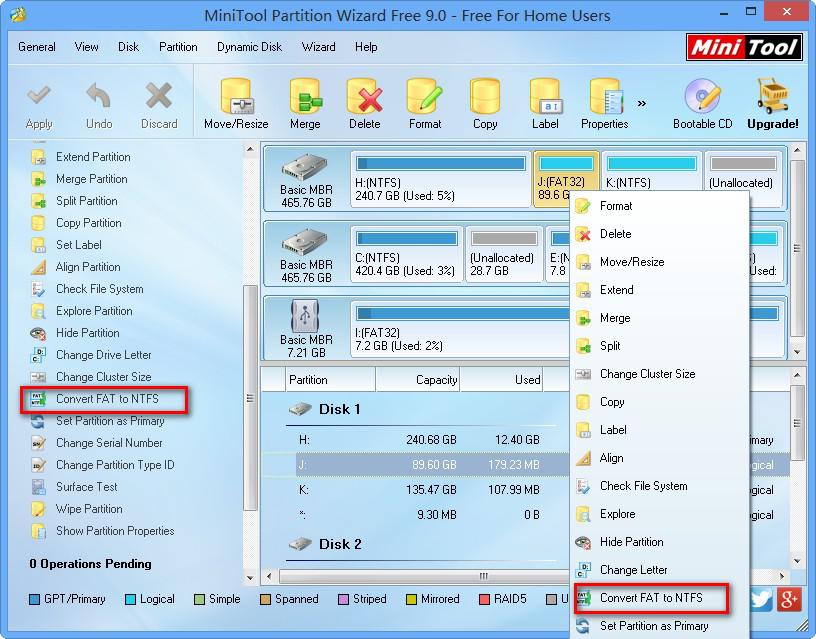Click the Discard X button
816x639 pixels.
(x=159, y=107)
